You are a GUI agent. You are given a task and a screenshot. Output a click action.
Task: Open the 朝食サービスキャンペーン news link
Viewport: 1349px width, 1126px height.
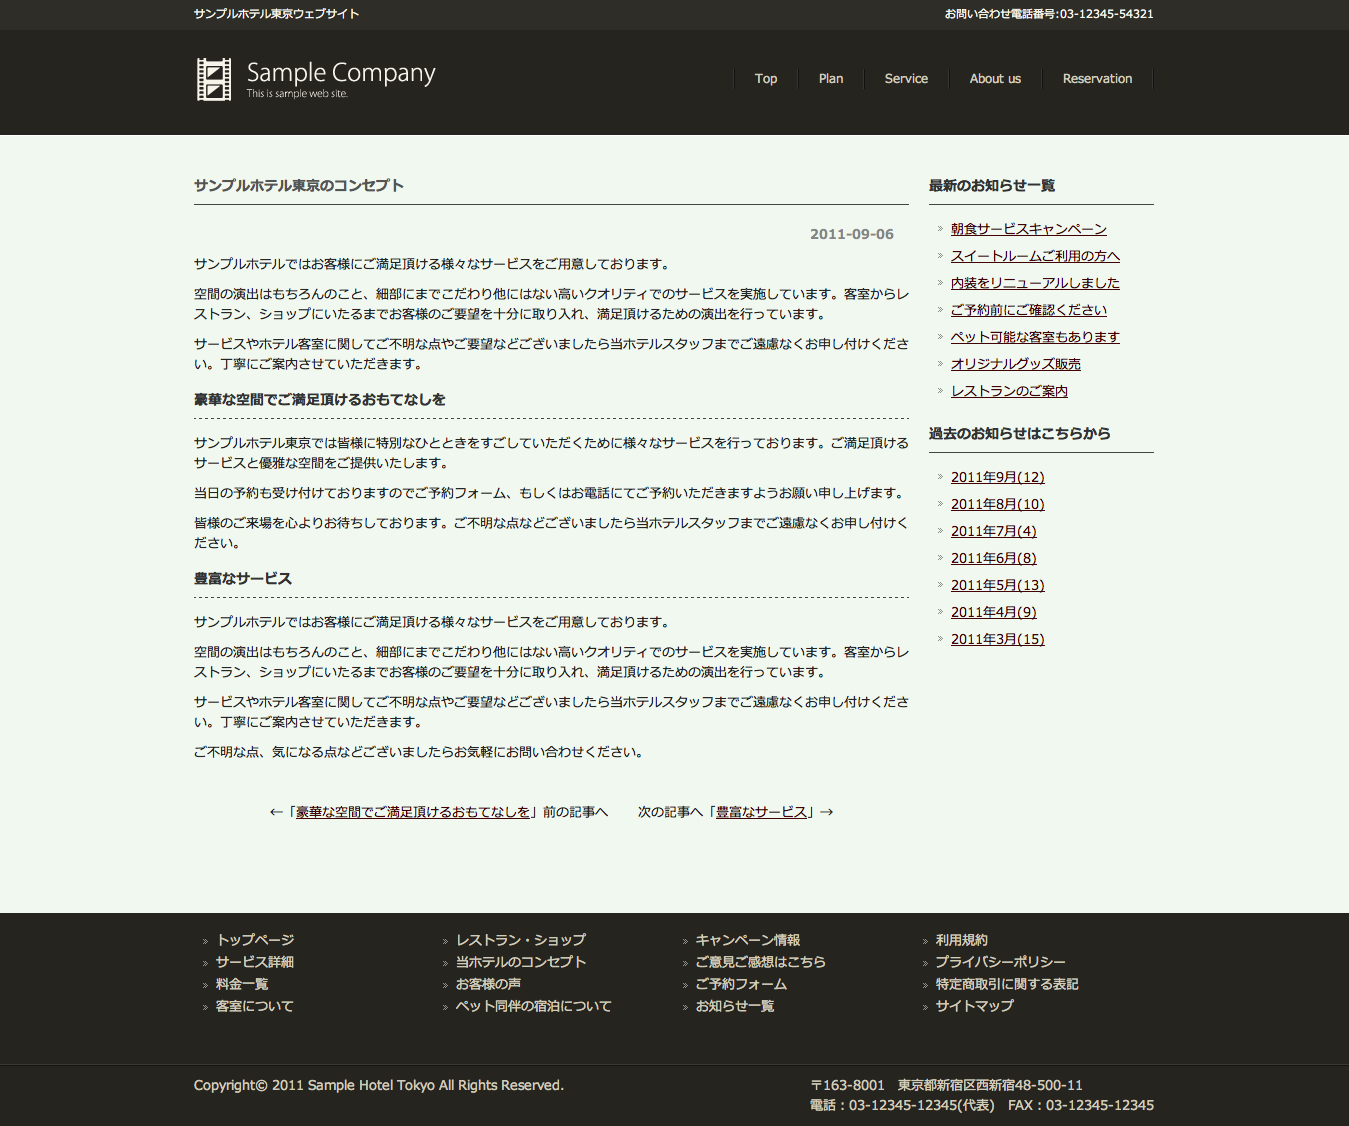pos(1028,229)
